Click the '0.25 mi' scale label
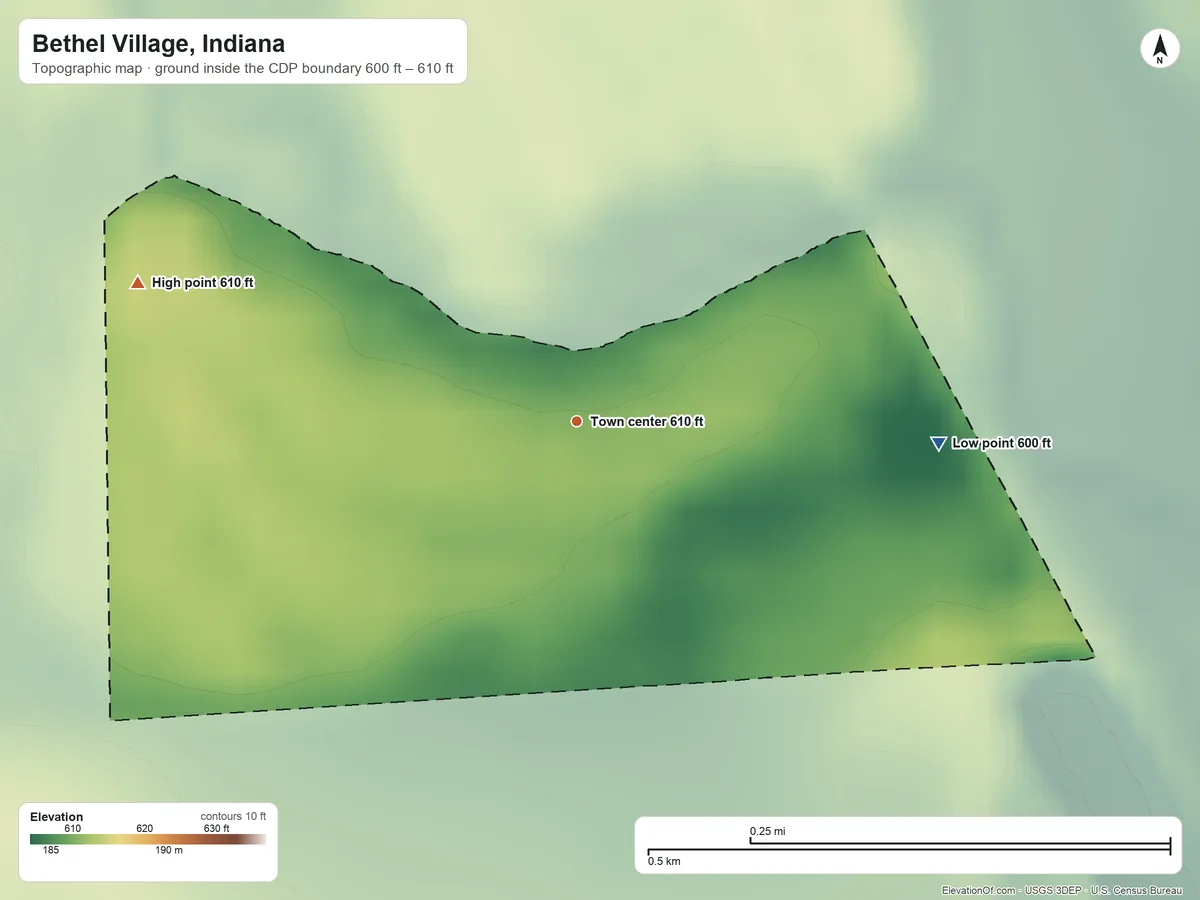The image size is (1200, 900). pyautogui.click(x=768, y=831)
